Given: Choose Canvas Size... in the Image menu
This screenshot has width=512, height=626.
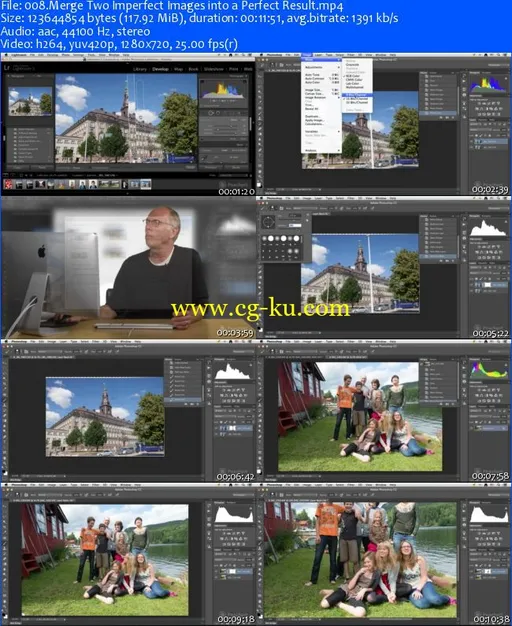Looking at the screenshot, I should pyautogui.click(x=321, y=93).
